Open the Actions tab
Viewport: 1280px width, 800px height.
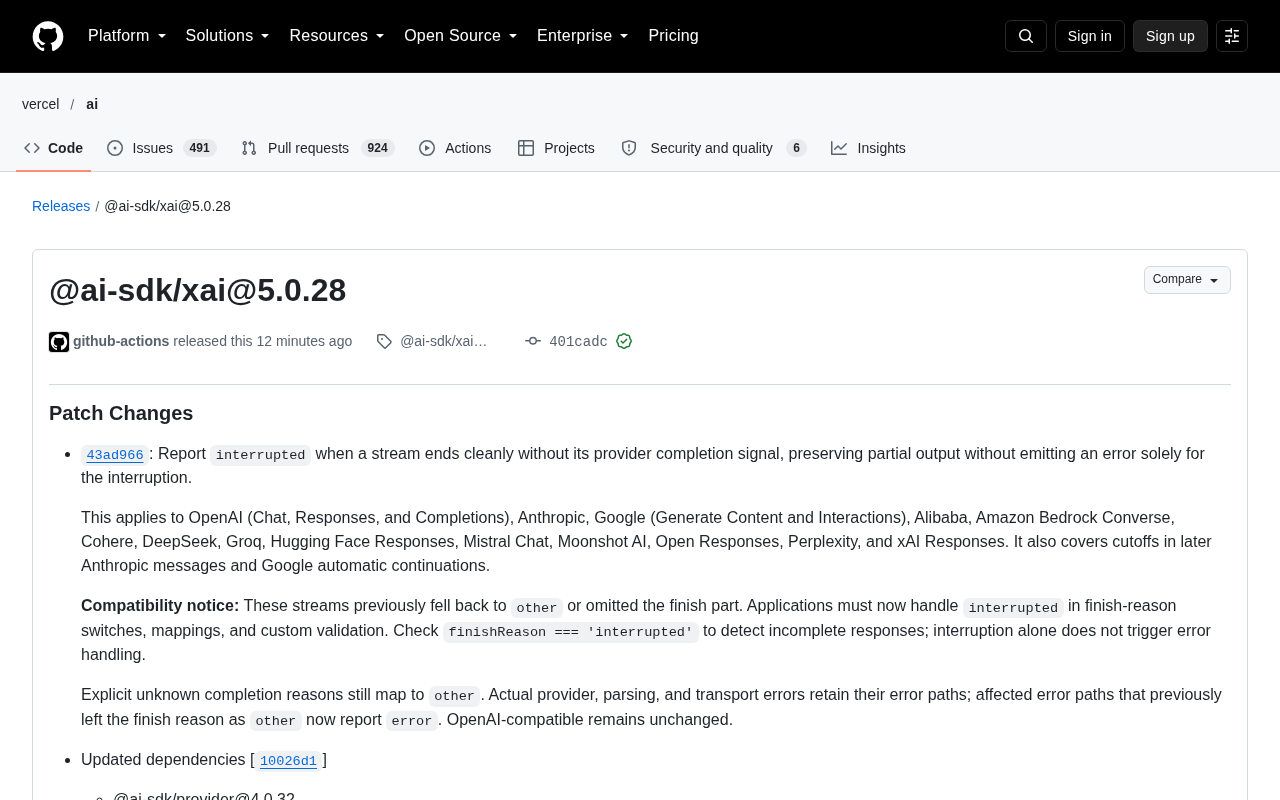coord(455,148)
